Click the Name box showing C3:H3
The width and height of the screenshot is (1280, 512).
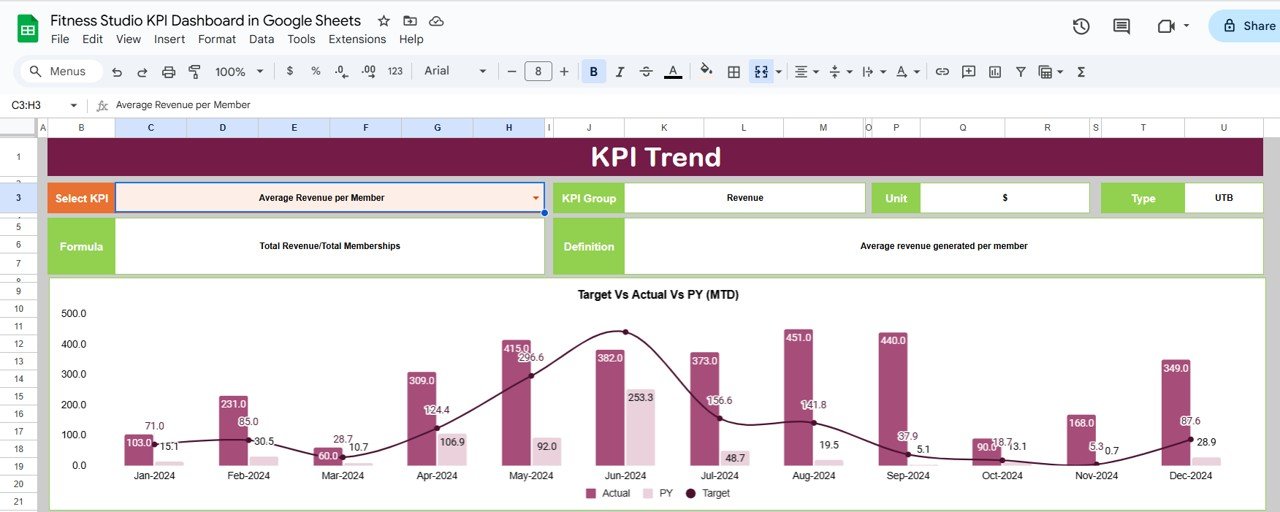point(40,105)
